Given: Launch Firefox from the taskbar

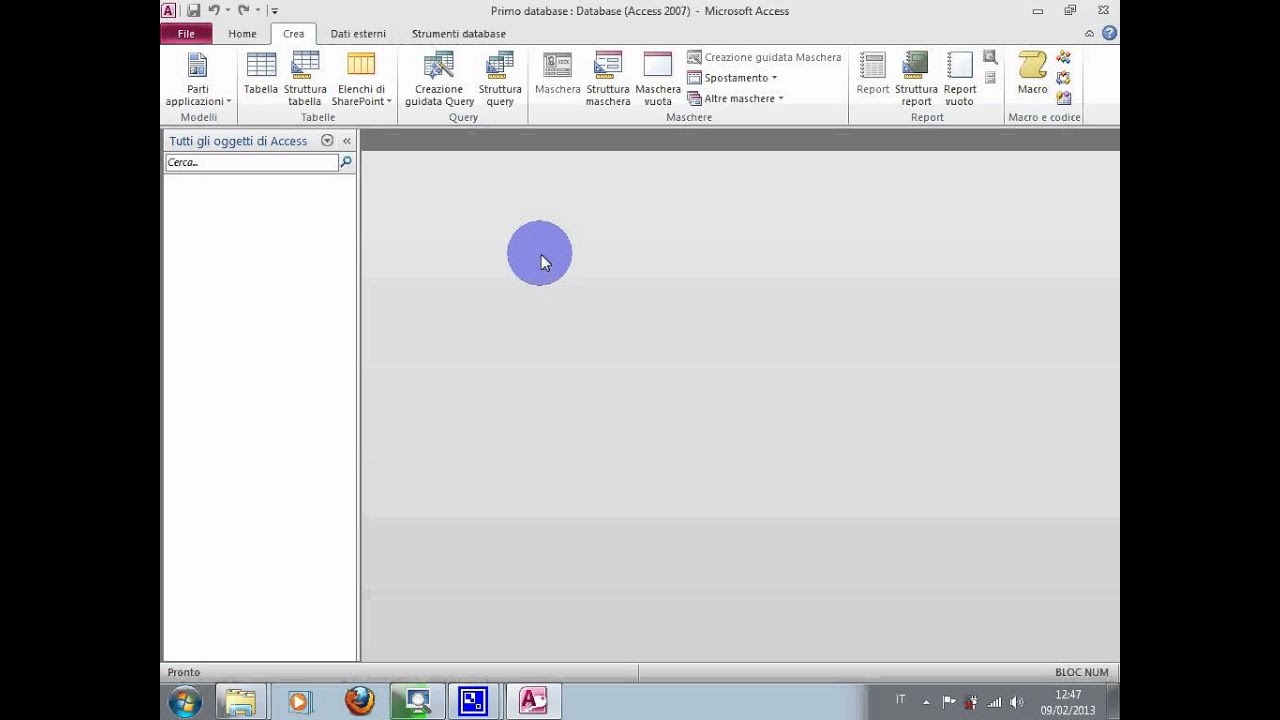Looking at the screenshot, I should (x=359, y=702).
